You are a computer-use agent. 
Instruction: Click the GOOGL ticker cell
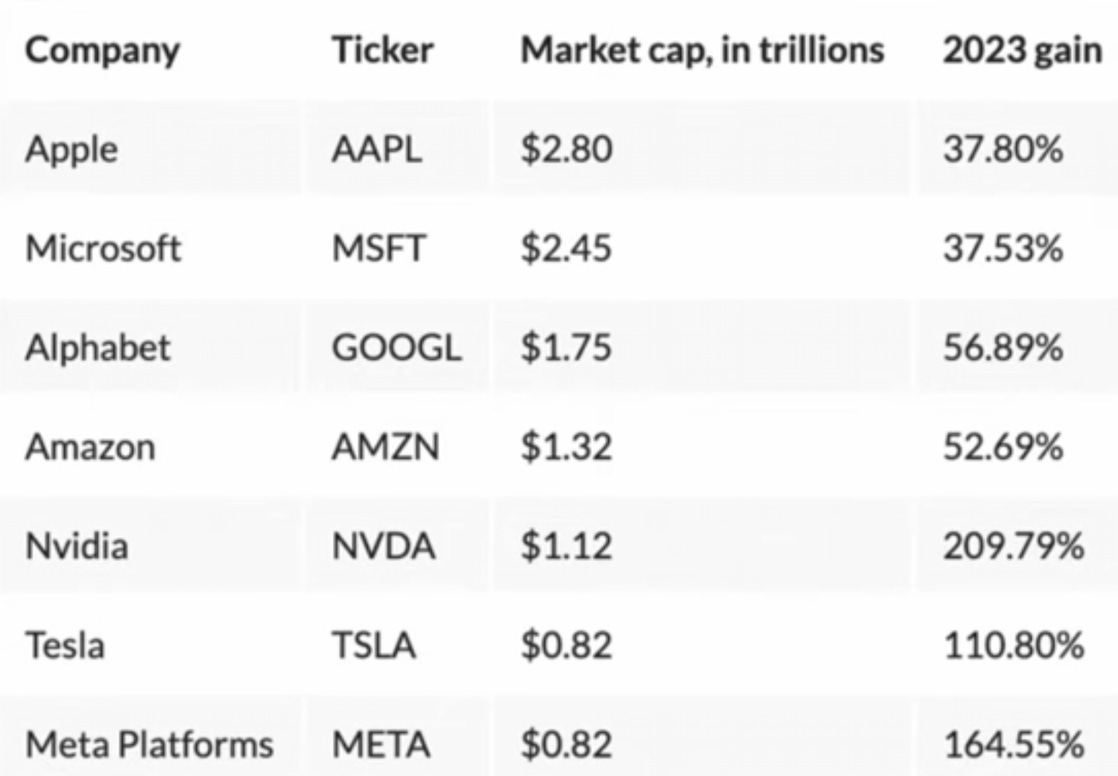[x=397, y=348]
